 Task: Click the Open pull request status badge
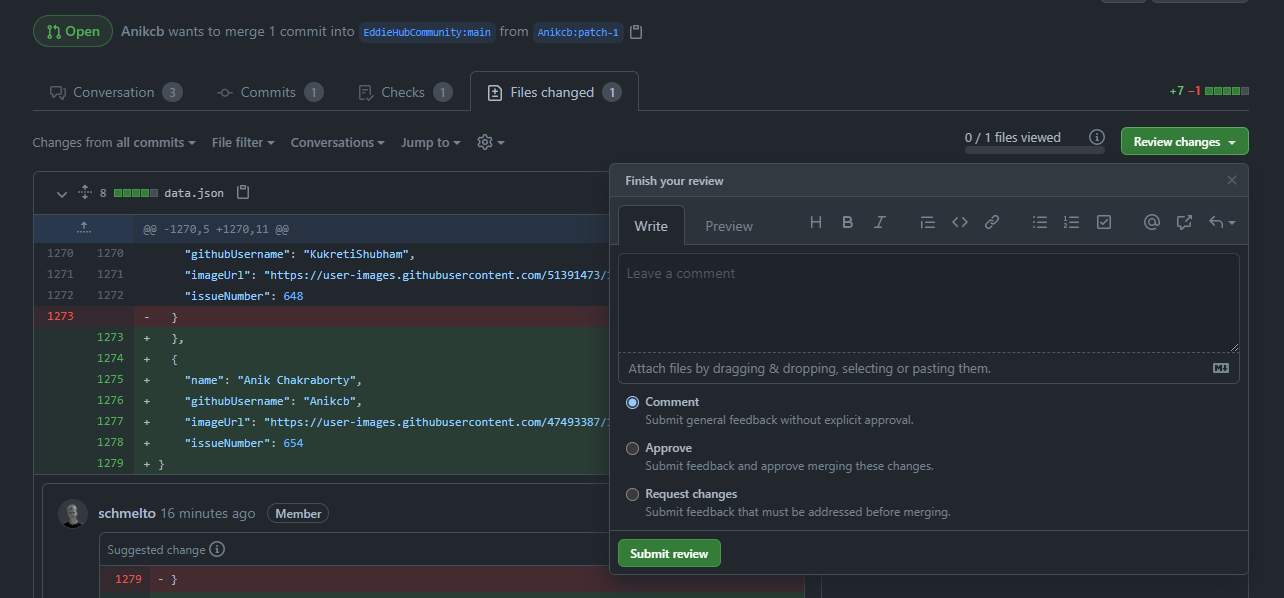73,31
